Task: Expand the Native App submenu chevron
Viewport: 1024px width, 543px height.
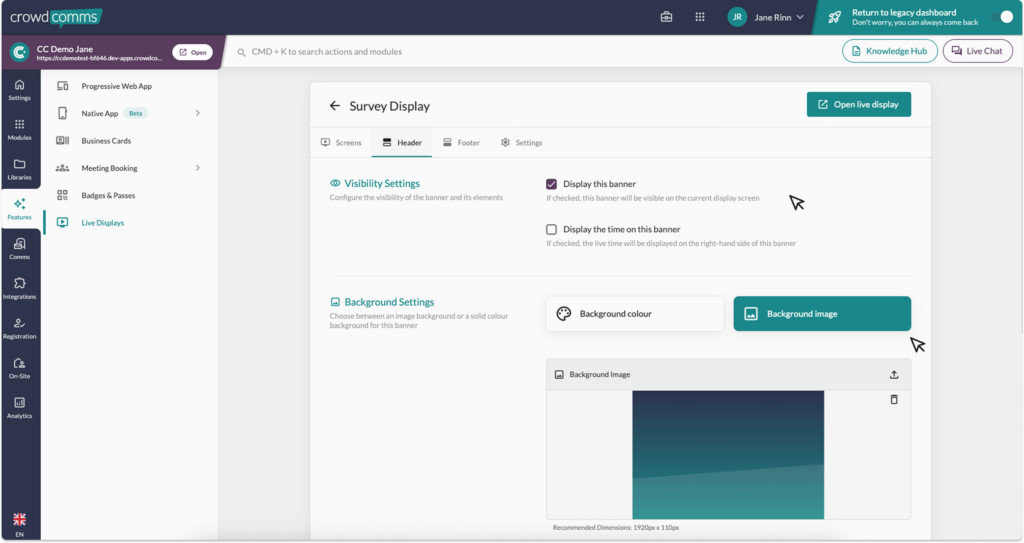Action: point(197,113)
